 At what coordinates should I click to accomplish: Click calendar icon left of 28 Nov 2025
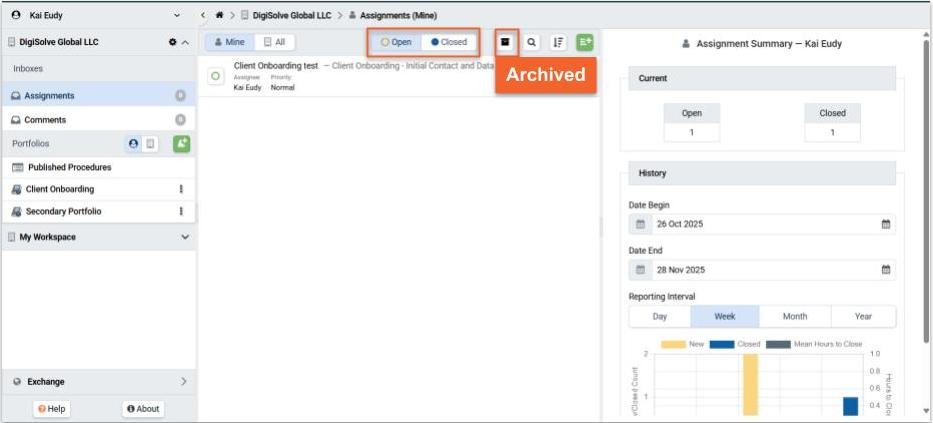point(640,270)
